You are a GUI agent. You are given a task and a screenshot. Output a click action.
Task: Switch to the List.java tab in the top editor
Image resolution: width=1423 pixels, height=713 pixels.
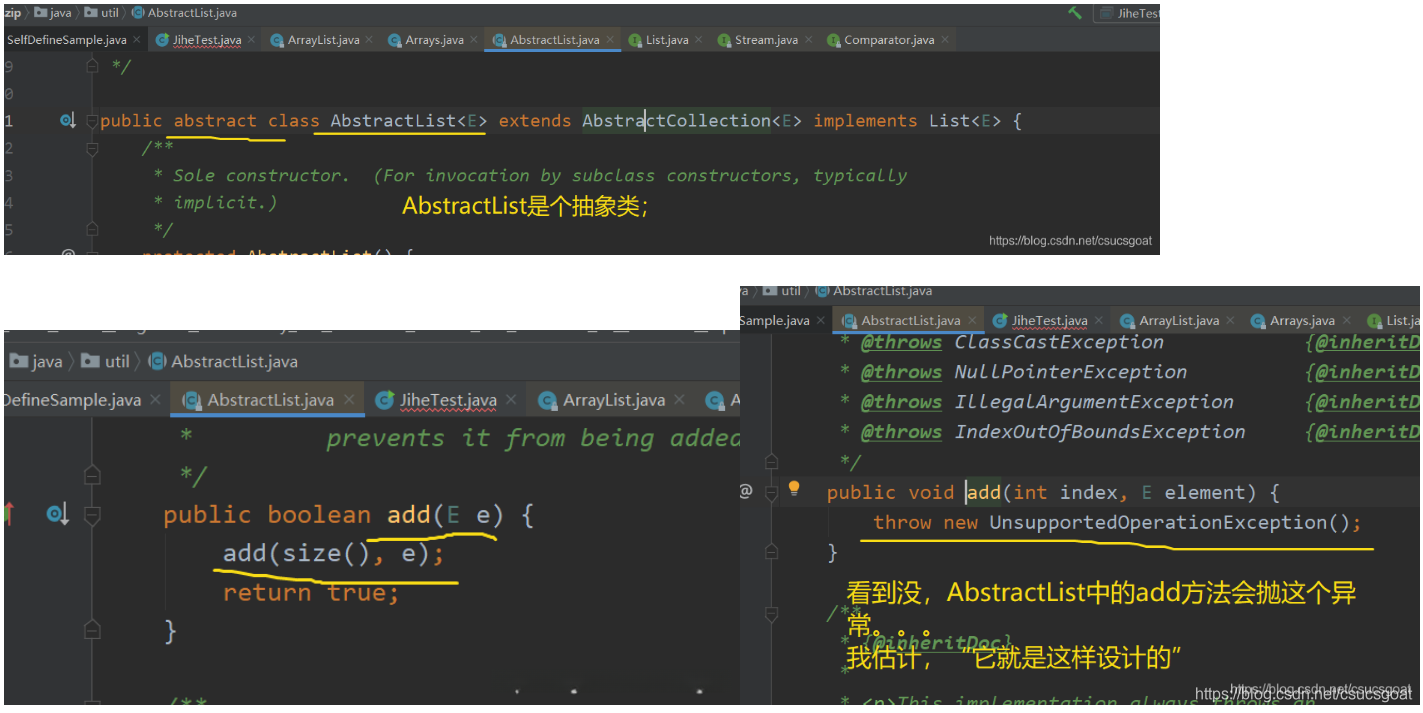666,40
